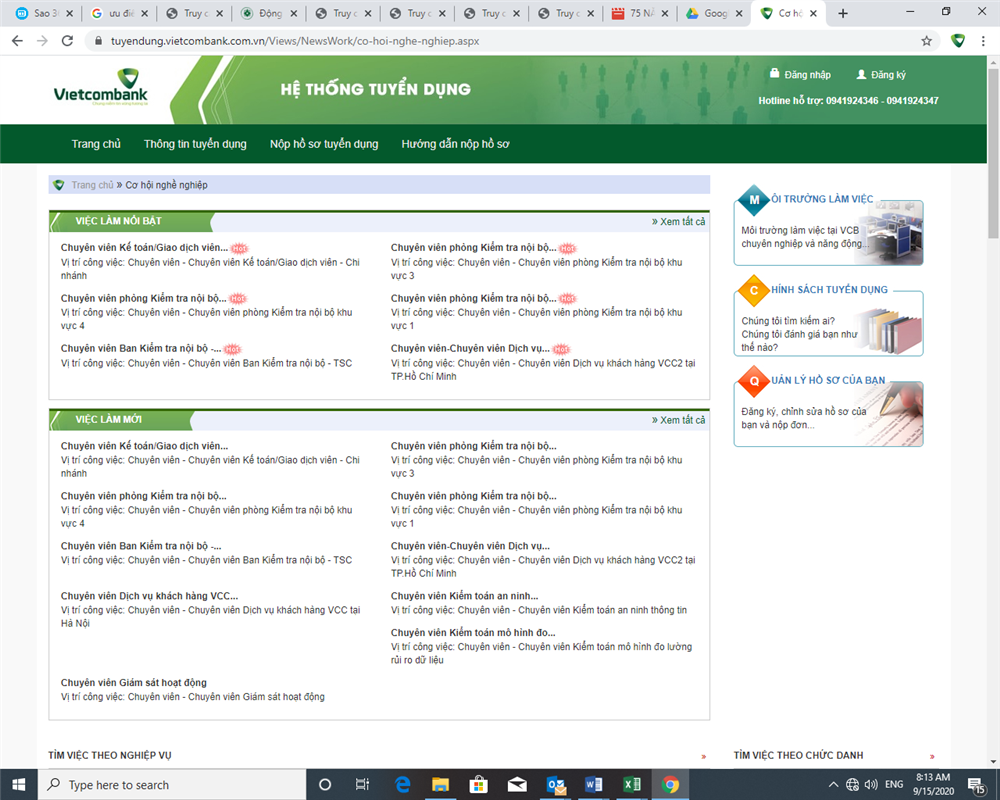The height and width of the screenshot is (800, 1000).
Task: Open Hướng dẫn nộp hồ sơ menu
Action: (455, 144)
